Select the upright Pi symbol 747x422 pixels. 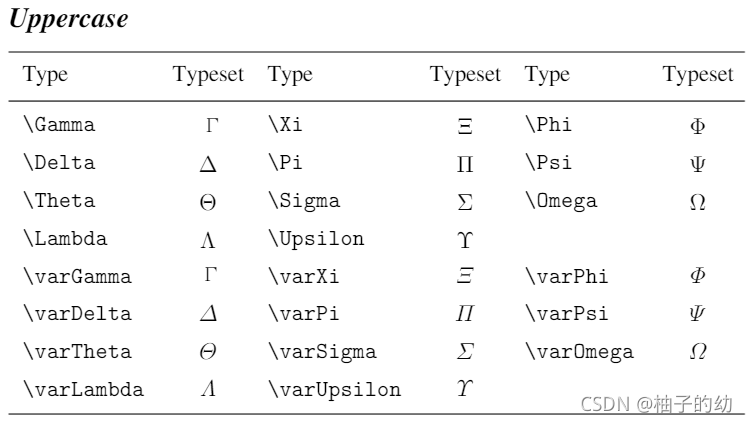tap(465, 164)
